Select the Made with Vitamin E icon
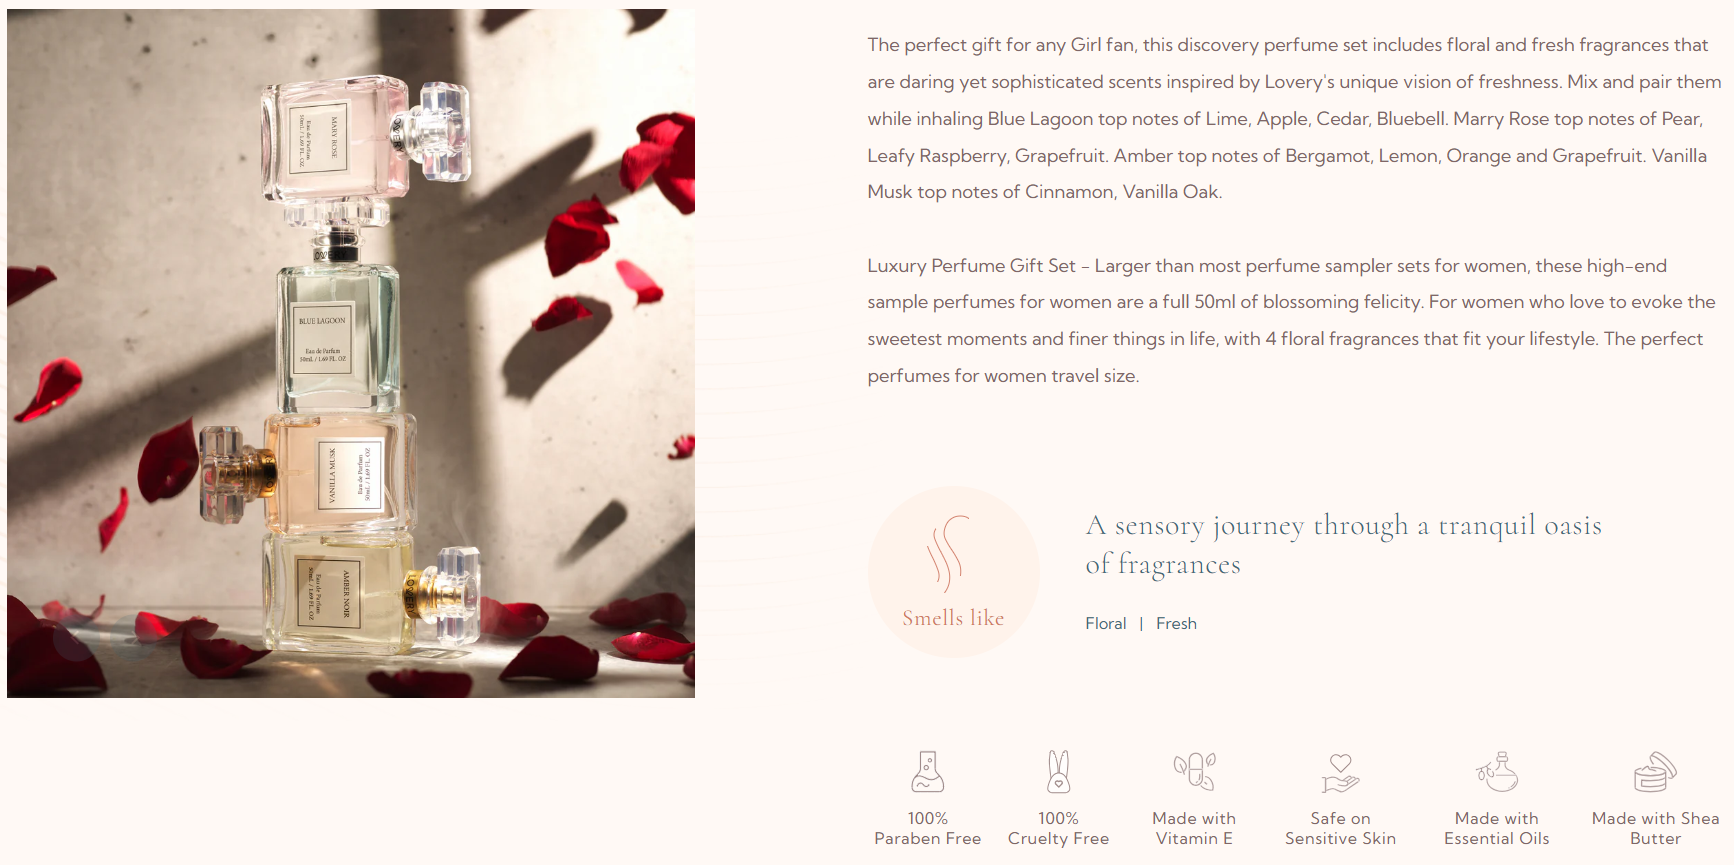Screen dimensions: 1734x865 click(1194, 772)
